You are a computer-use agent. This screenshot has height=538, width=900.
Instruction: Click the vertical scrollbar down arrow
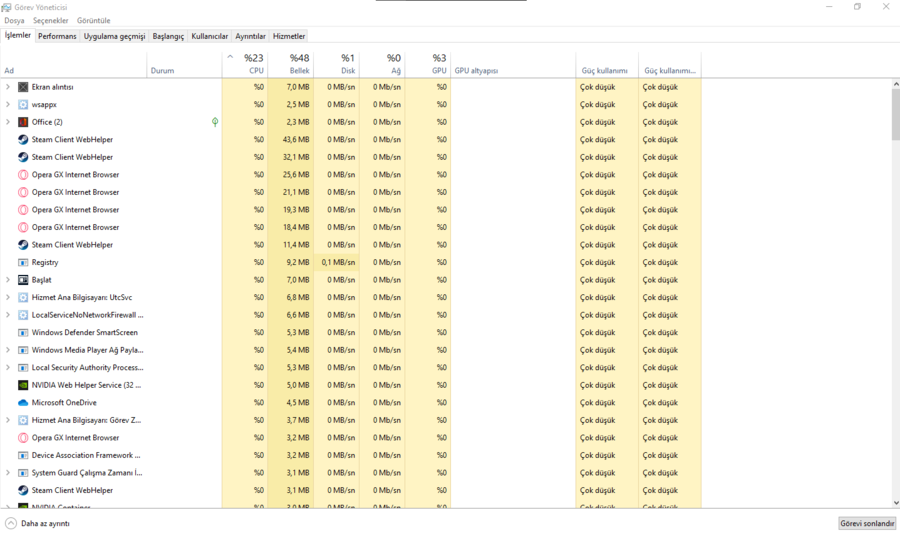click(895, 503)
